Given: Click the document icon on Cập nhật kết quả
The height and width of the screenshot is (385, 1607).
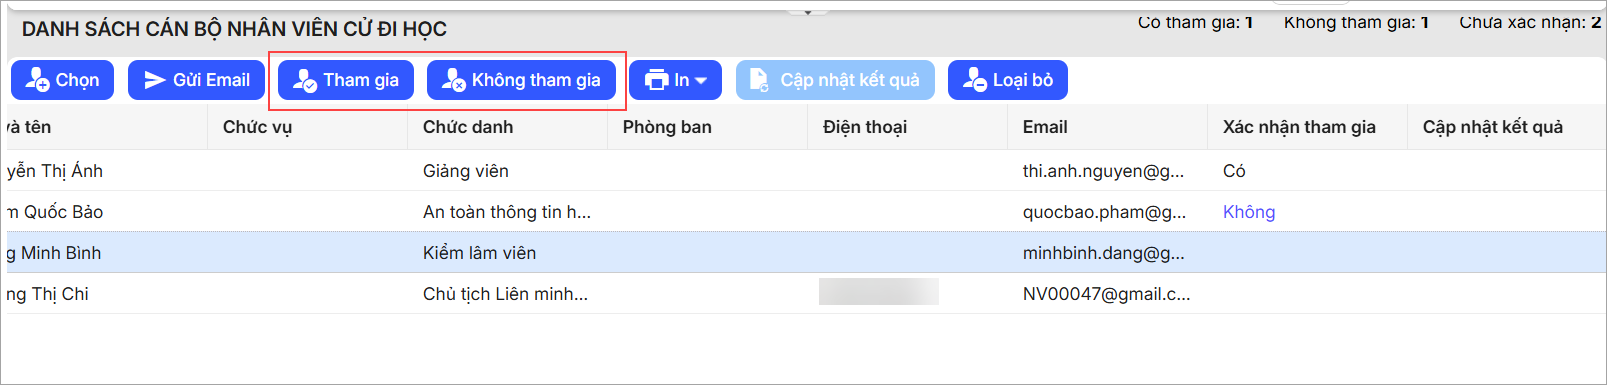Looking at the screenshot, I should [759, 80].
